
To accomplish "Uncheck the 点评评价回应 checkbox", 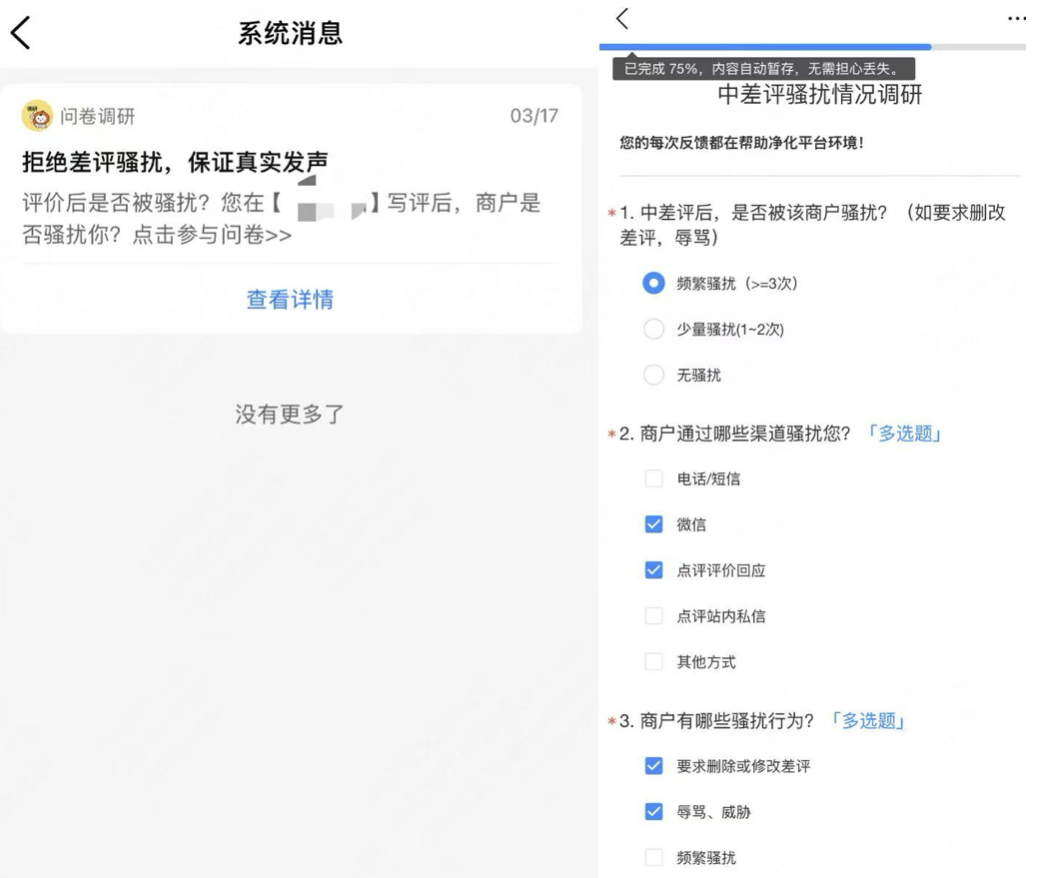I will (653, 570).
